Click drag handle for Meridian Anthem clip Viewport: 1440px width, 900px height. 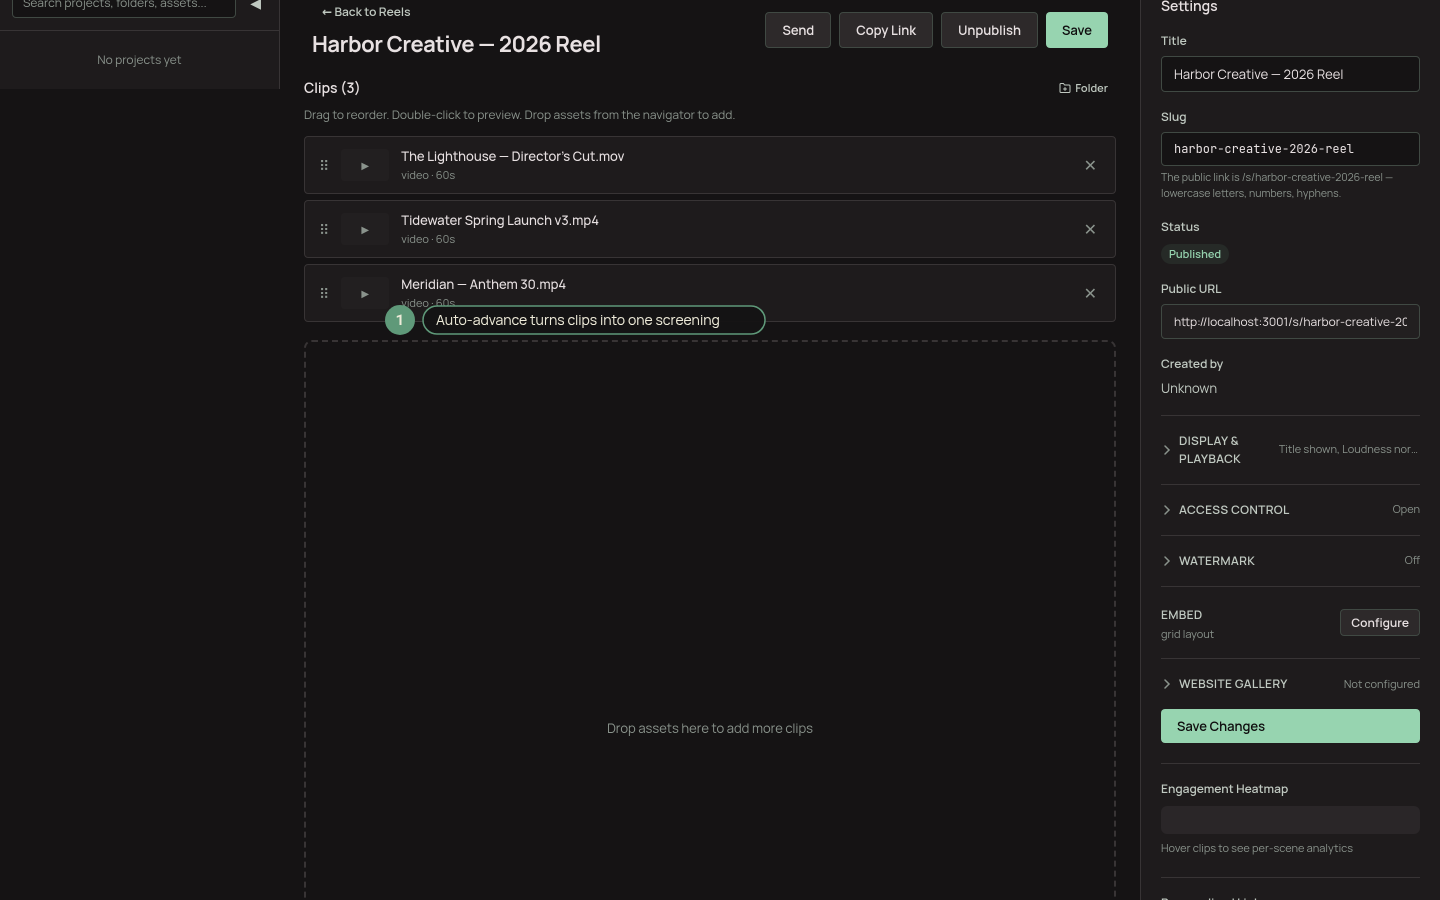[324, 293]
